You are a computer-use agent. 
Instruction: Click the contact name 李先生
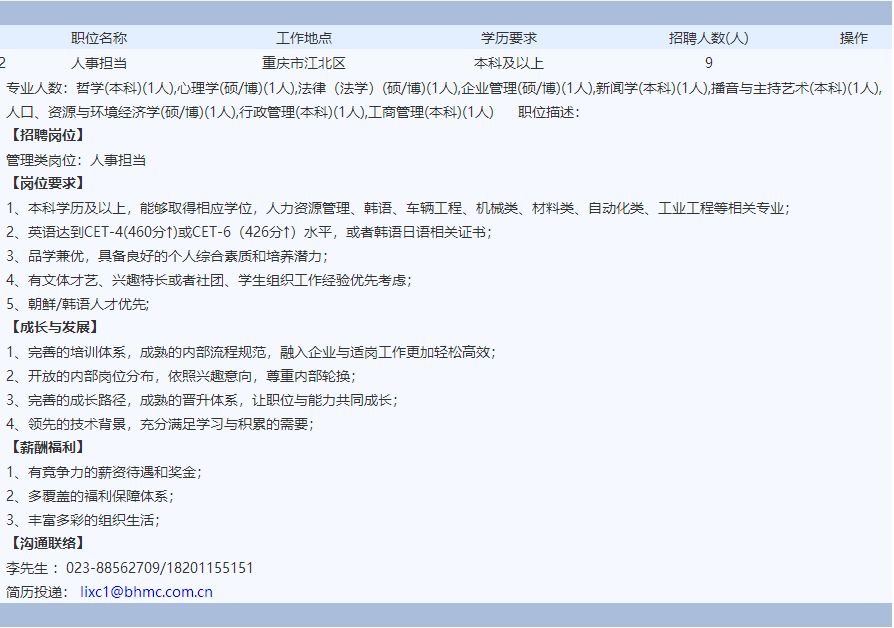[25, 566]
